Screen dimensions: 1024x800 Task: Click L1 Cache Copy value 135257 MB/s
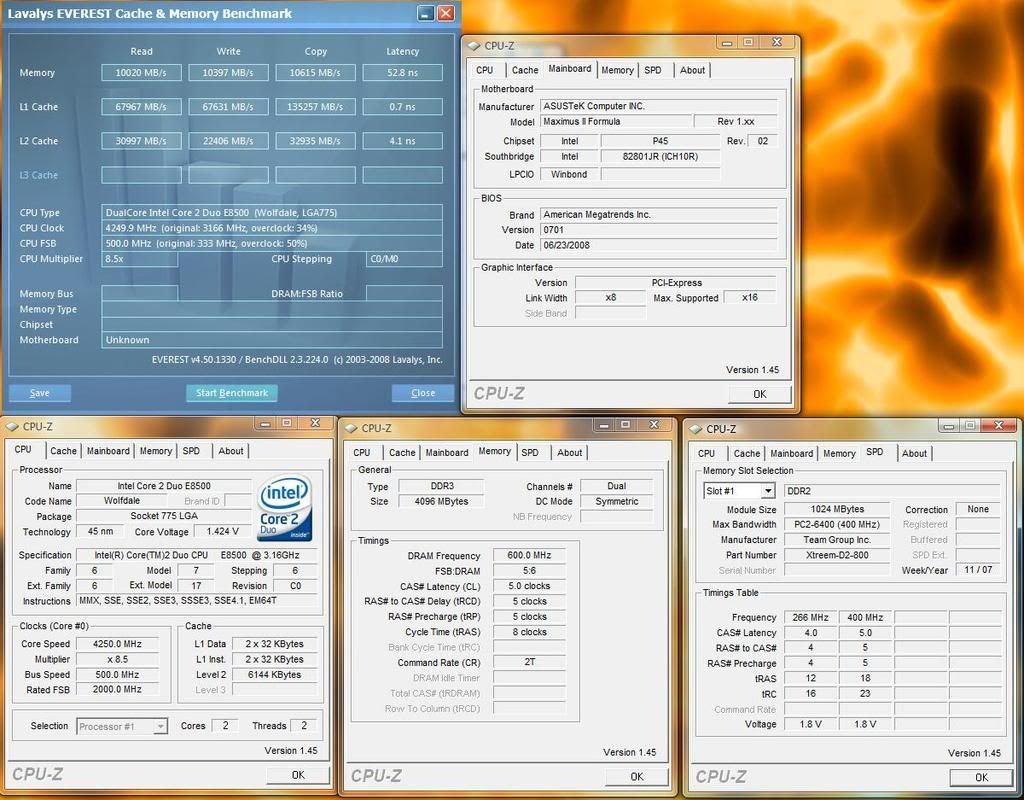[315, 106]
